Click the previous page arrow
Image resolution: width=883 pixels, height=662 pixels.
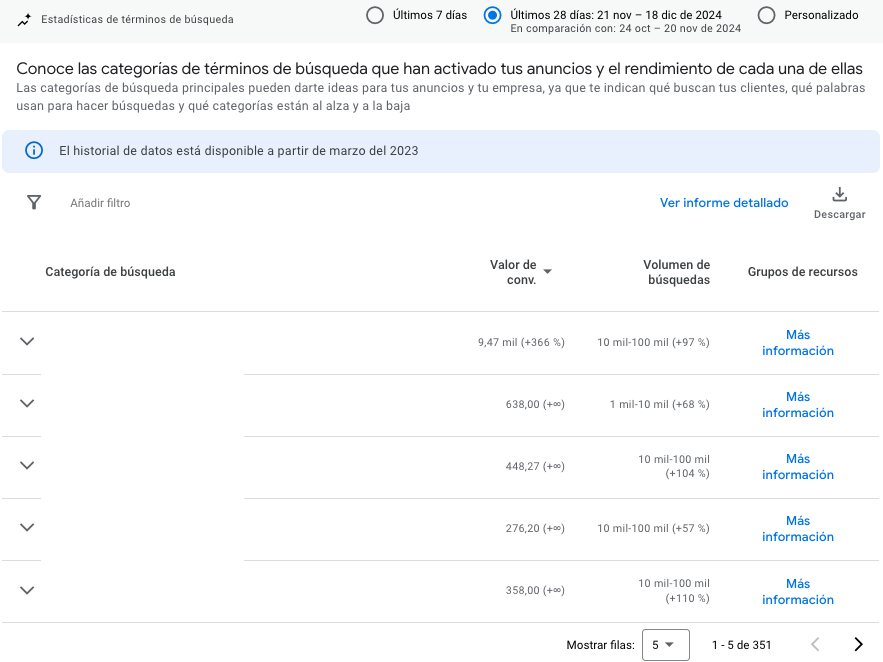point(815,645)
